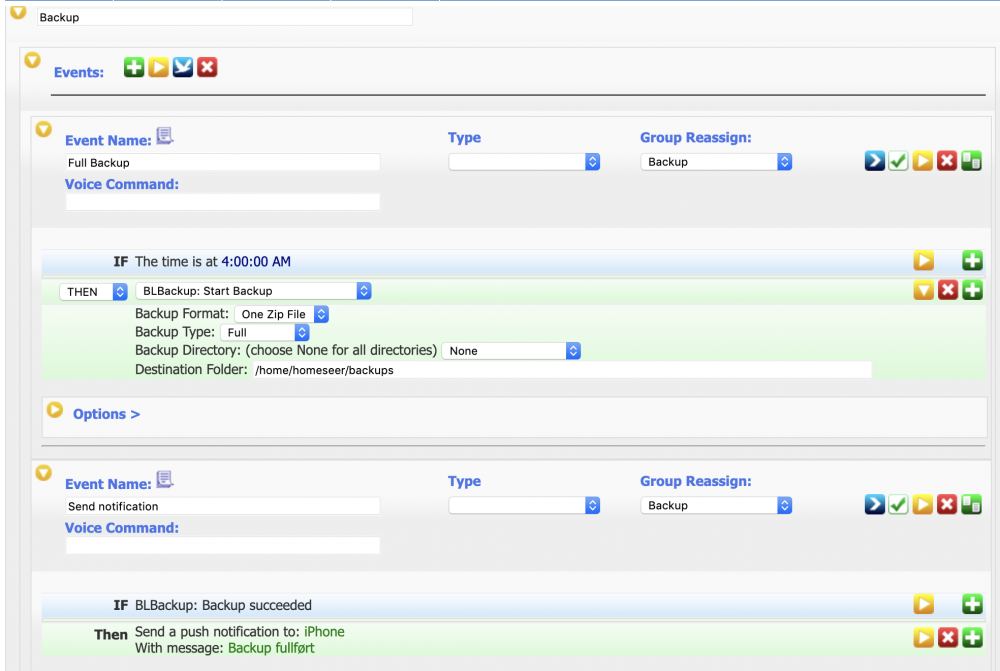
Task: Click the iPhone push notification target
Action: (x=324, y=632)
